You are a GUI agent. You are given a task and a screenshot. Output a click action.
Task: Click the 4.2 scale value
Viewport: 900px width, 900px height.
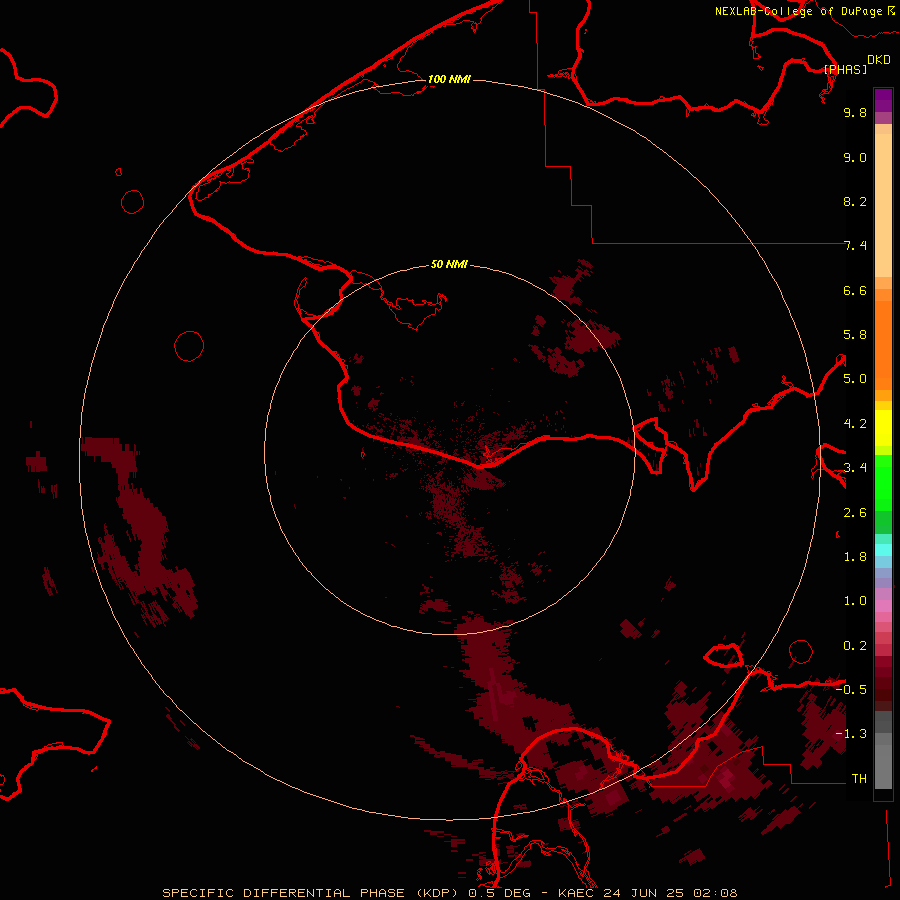coord(855,424)
